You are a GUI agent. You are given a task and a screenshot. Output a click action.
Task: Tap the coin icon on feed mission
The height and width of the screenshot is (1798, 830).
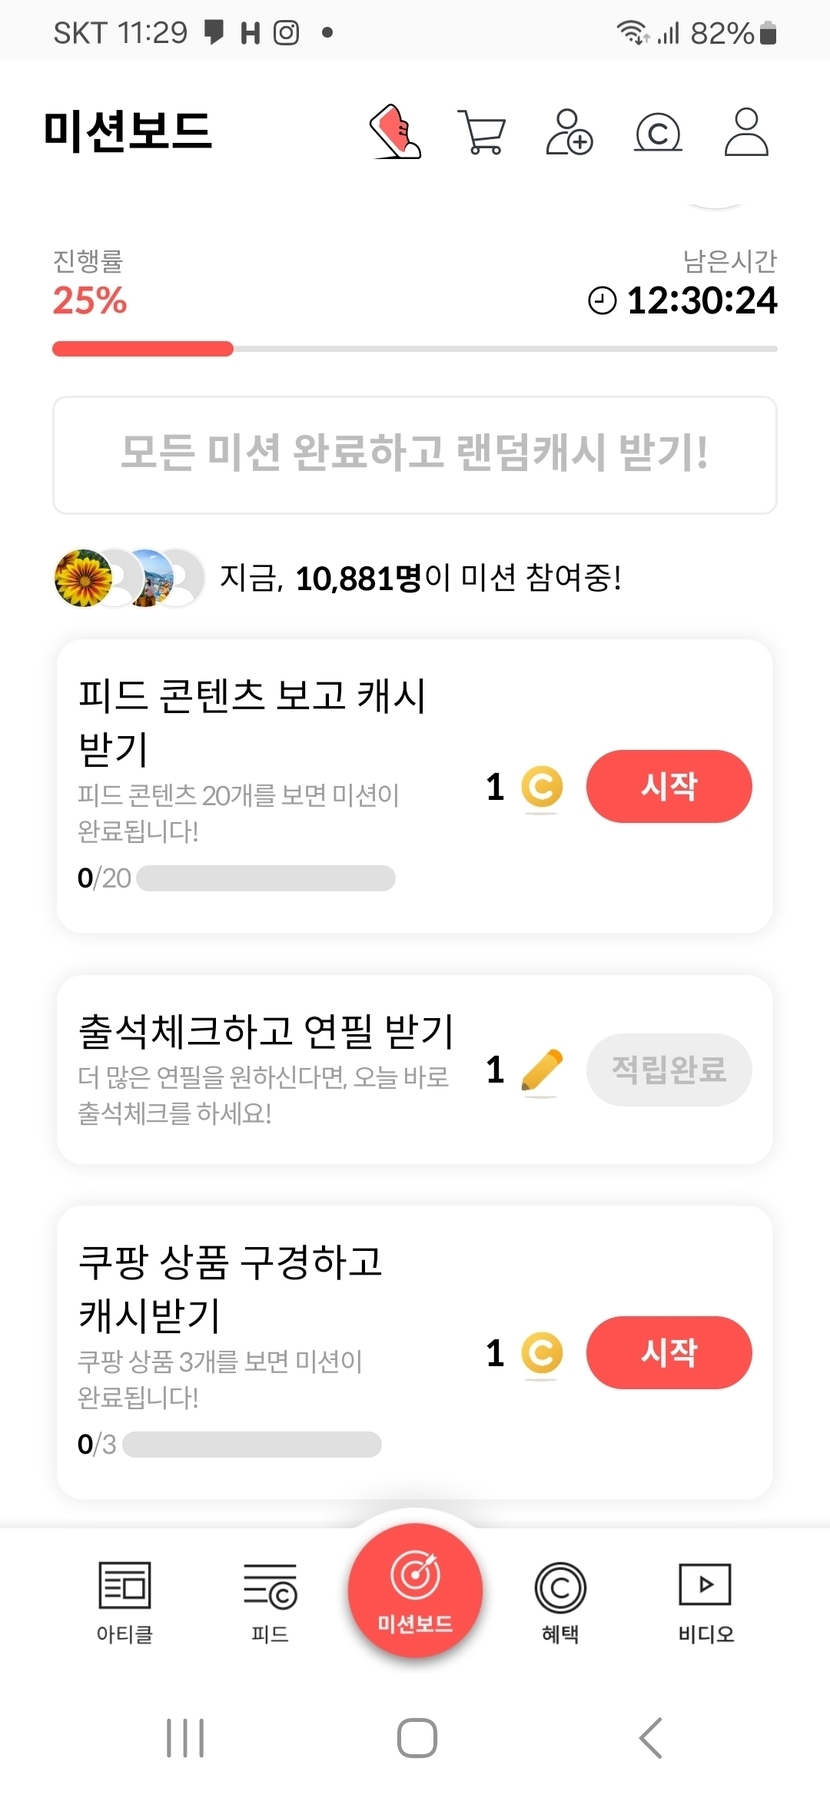click(542, 787)
